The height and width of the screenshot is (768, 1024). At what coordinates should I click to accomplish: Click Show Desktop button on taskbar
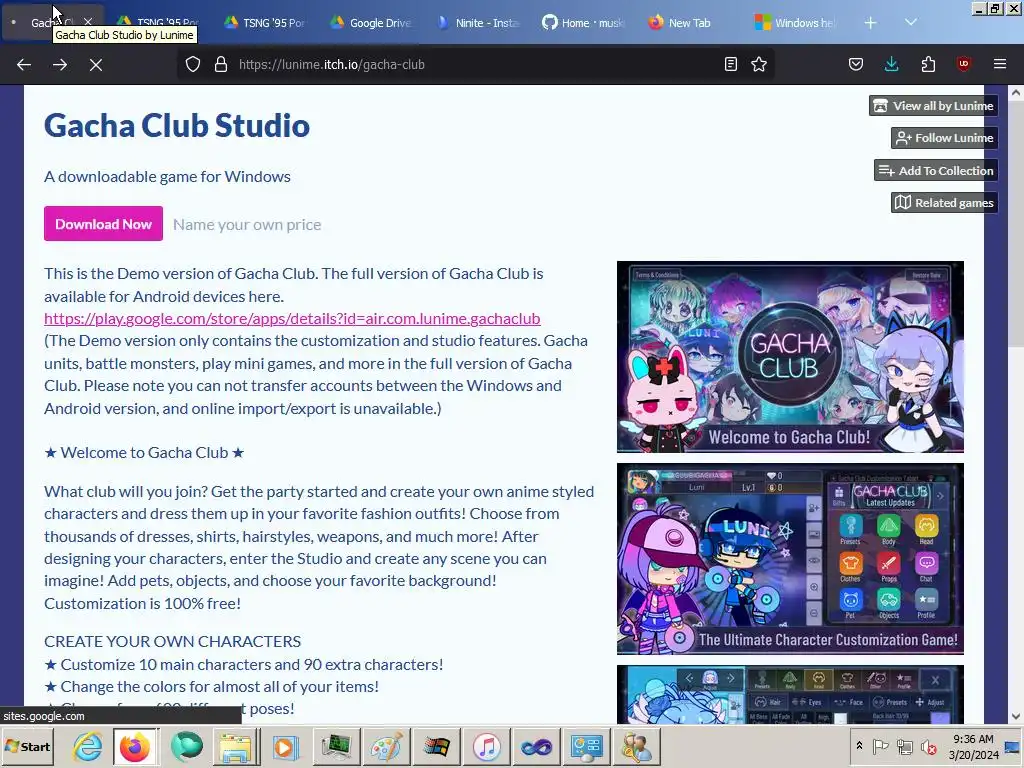[1013, 747]
